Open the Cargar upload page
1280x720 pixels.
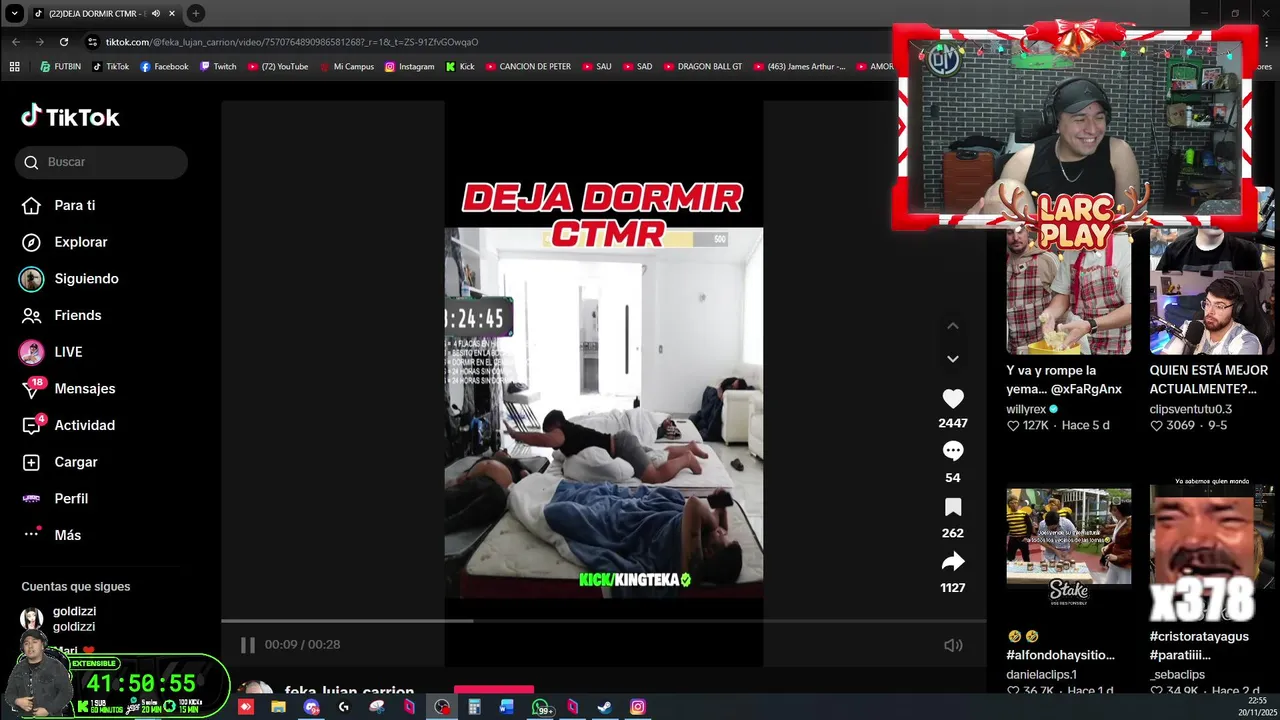[x=59, y=462]
